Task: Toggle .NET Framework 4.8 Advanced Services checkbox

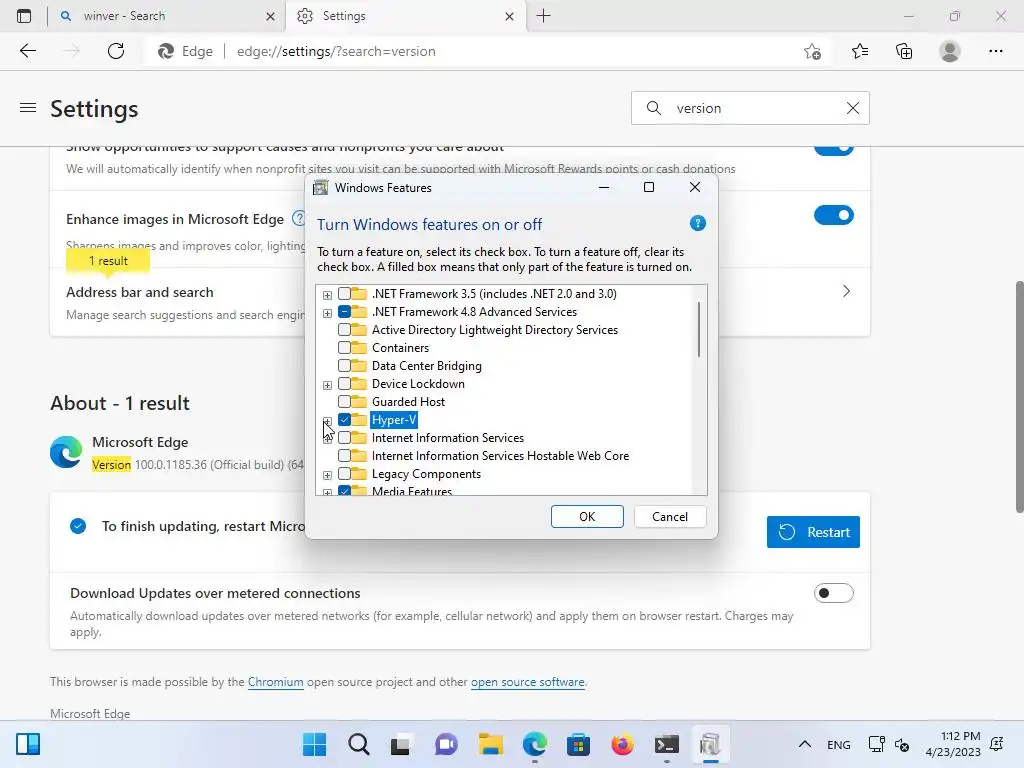Action: tap(344, 312)
